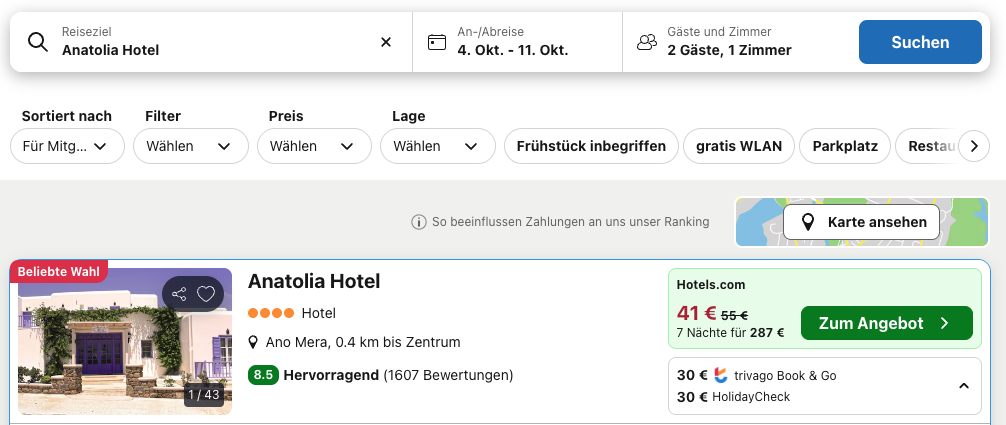Open the Preis dropdown
Image resolution: width=1006 pixels, height=425 pixels.
[314, 146]
